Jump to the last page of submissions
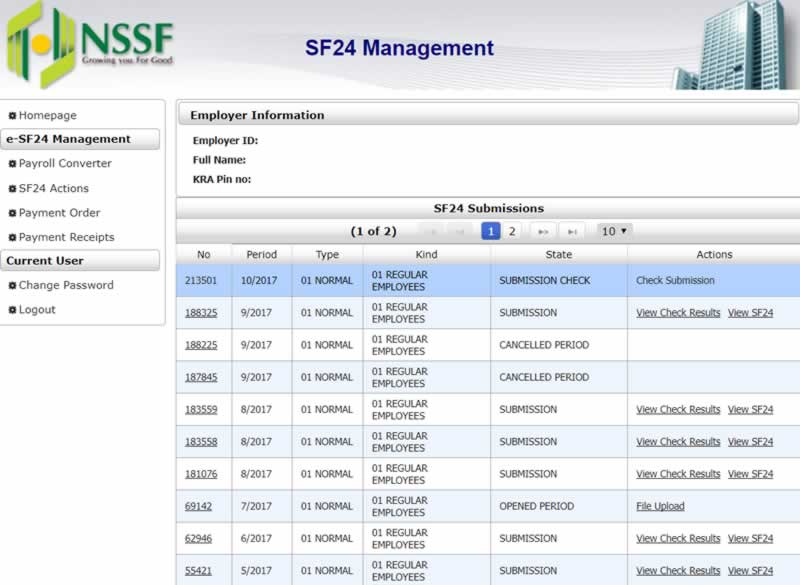800x585 pixels. tap(572, 231)
